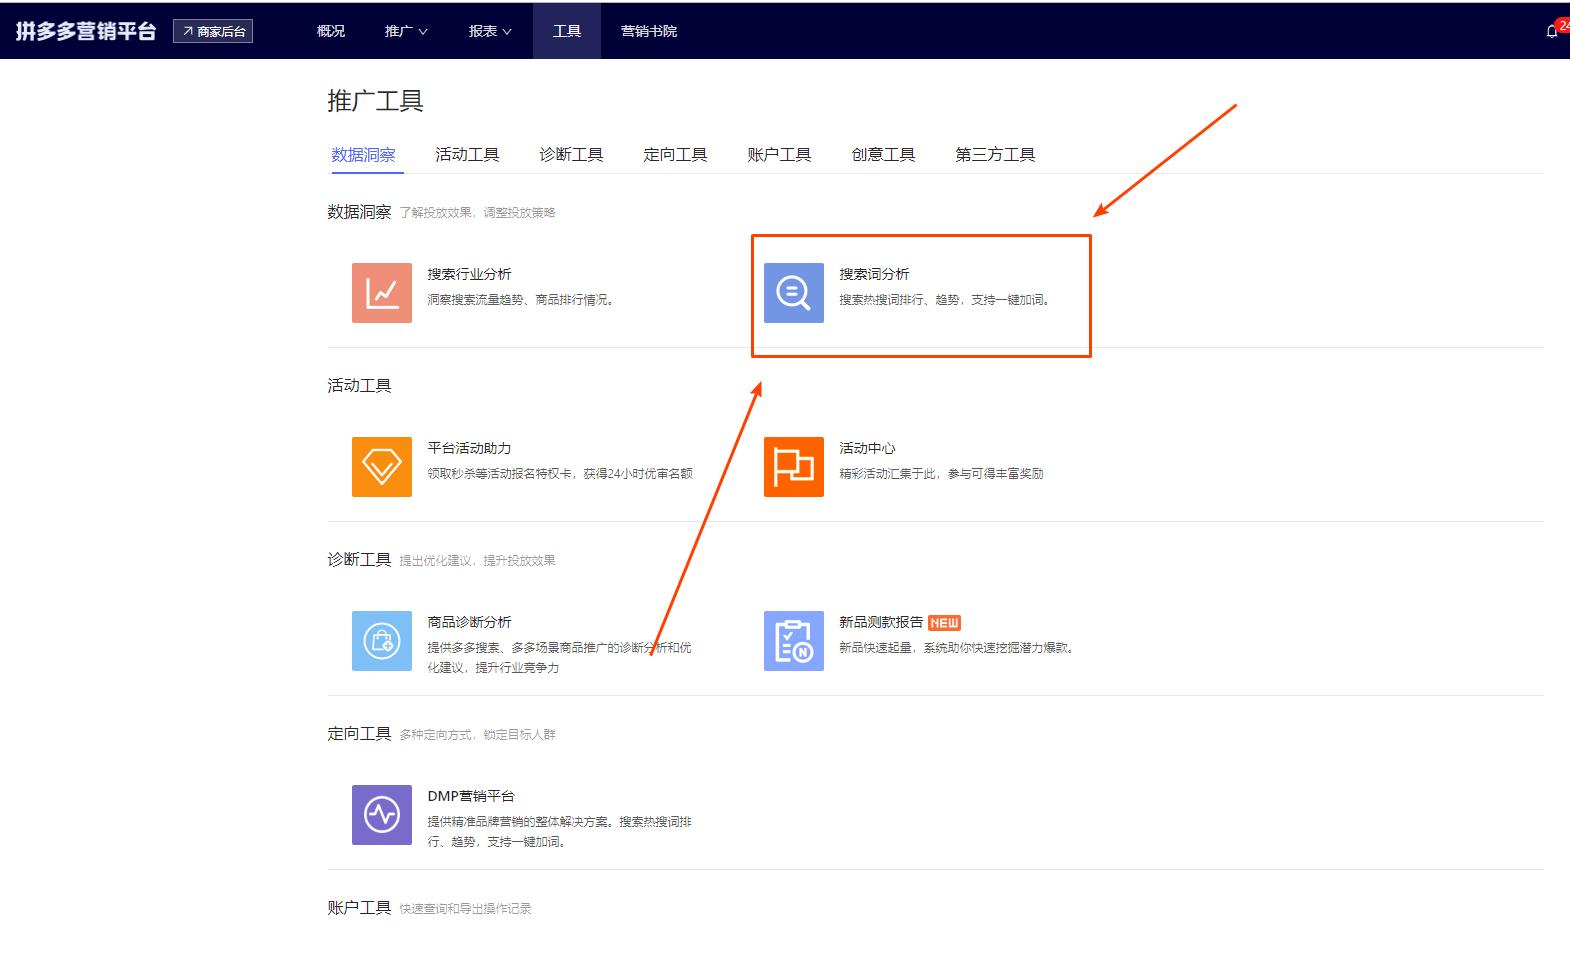Switch to the 账户工具 tab
The height and width of the screenshot is (953, 1570).
click(779, 154)
